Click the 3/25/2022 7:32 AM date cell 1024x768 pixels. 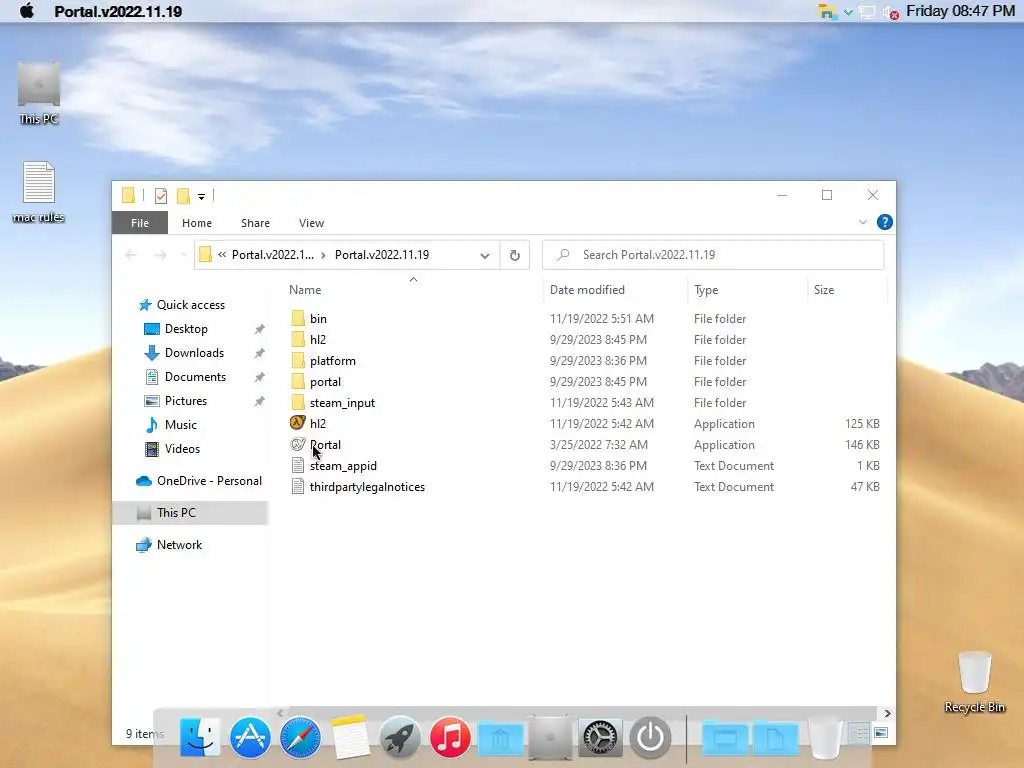click(599, 445)
